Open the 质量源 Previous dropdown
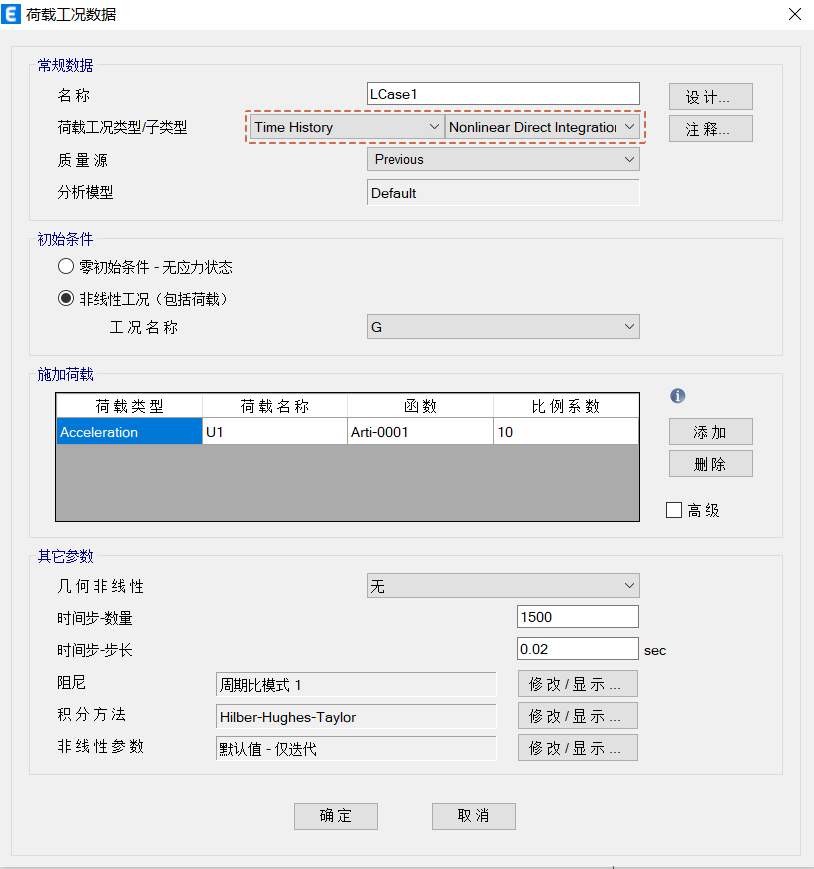Image resolution: width=814 pixels, height=869 pixels. (503, 159)
